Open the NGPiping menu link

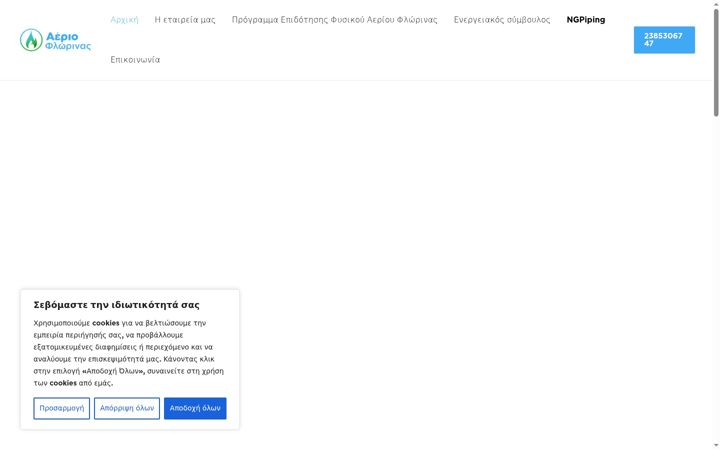585,20
